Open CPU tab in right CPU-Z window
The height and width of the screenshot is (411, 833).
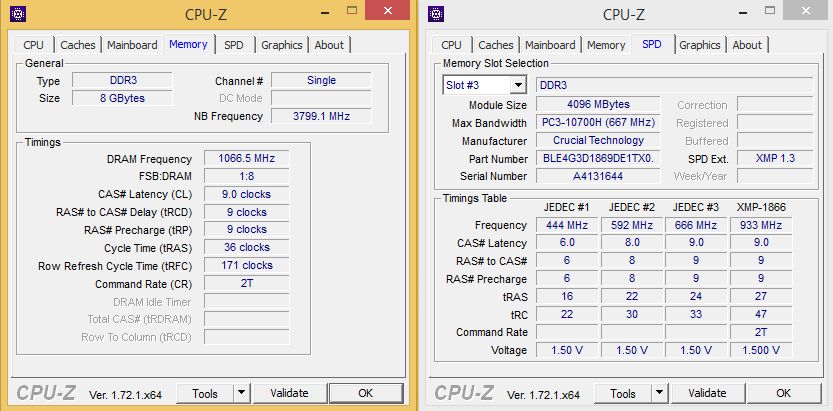(x=452, y=45)
